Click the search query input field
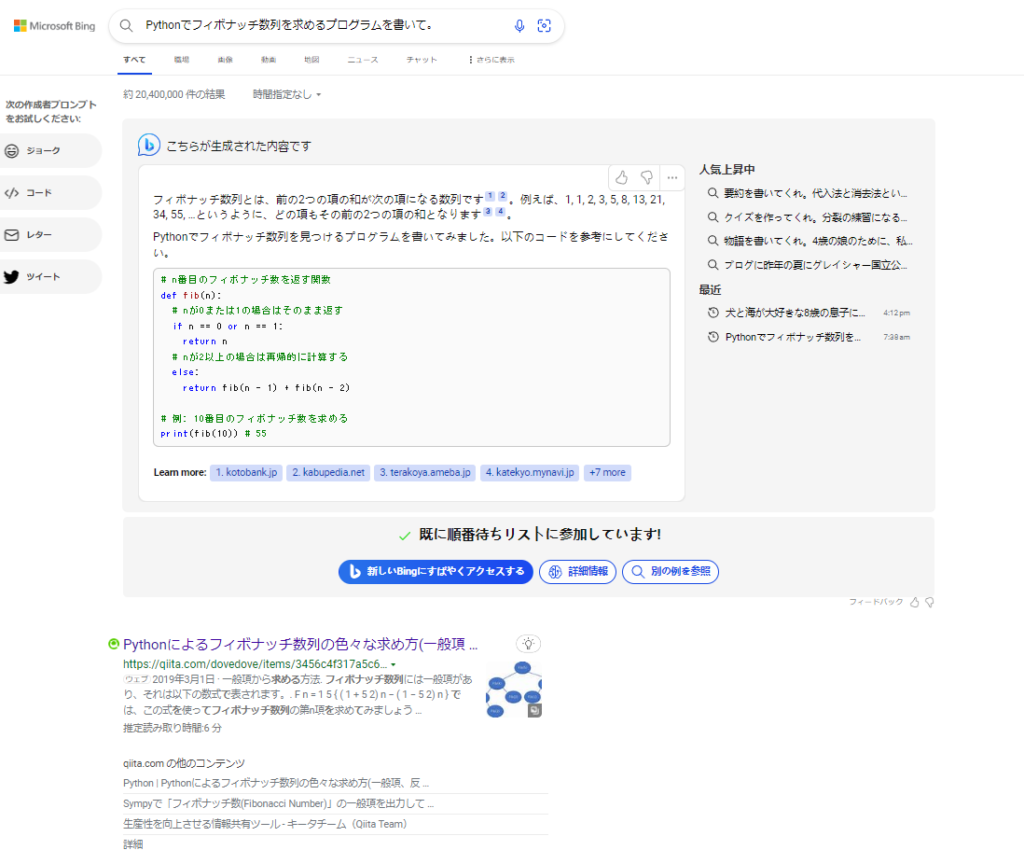Image resolution: width=1024 pixels, height=864 pixels. [323, 25]
